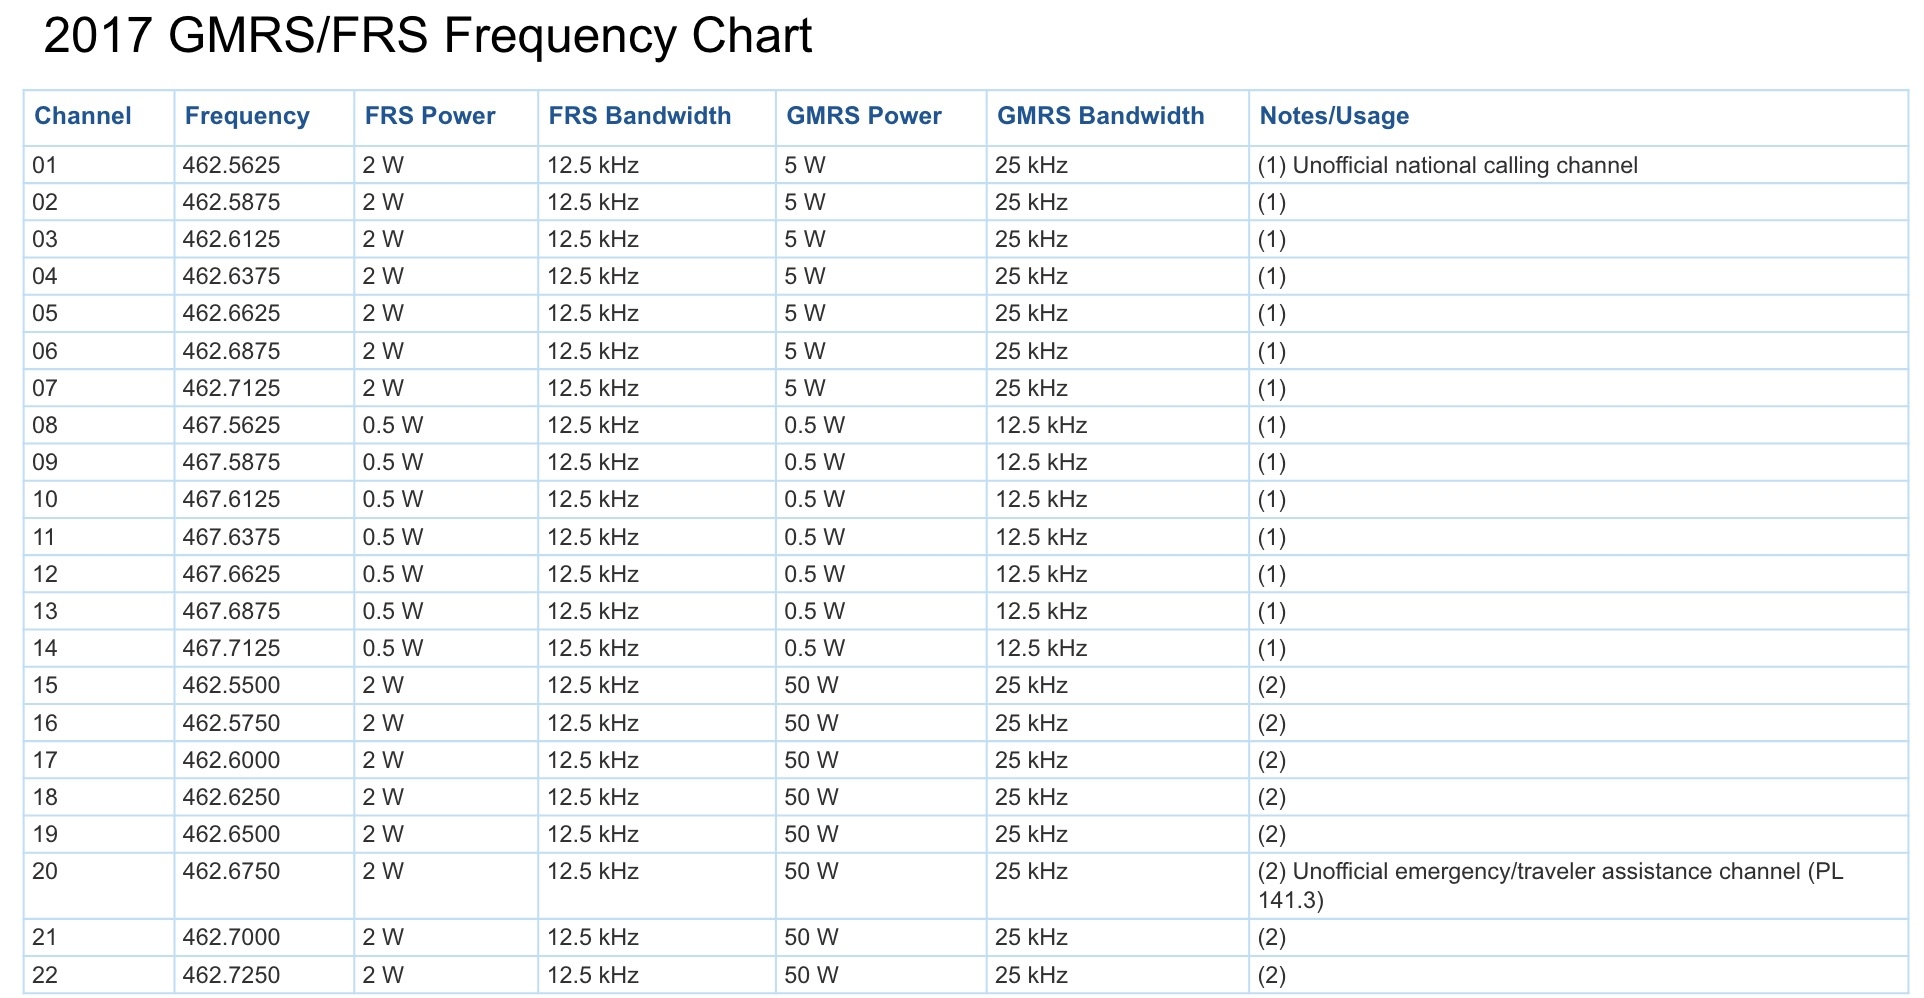Click the channel 14 number cell
Viewport: 1924px width, 998px height.
(45, 648)
